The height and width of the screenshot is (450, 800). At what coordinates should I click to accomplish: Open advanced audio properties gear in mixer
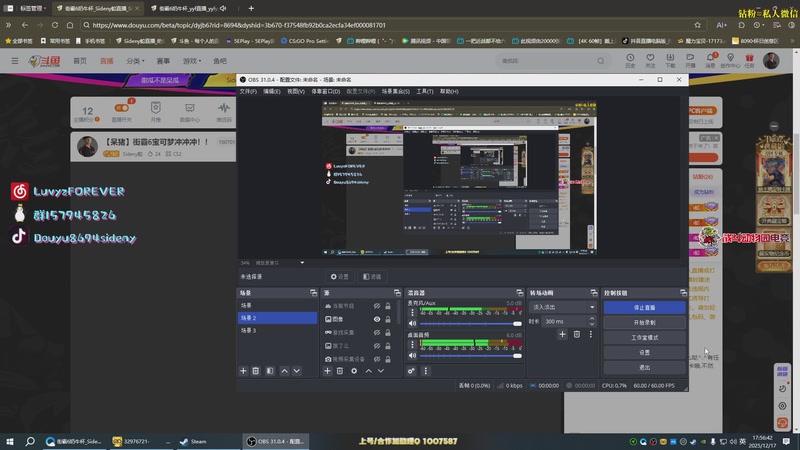pos(411,371)
